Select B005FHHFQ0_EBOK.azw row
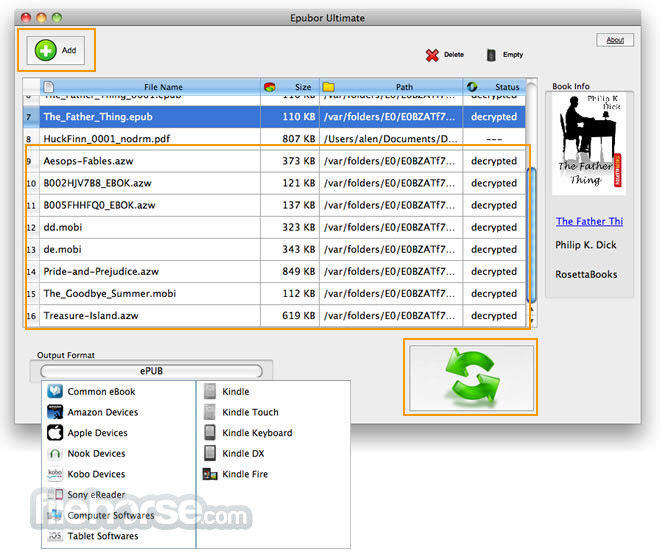Viewport: 660px width, 560px height. [274, 205]
